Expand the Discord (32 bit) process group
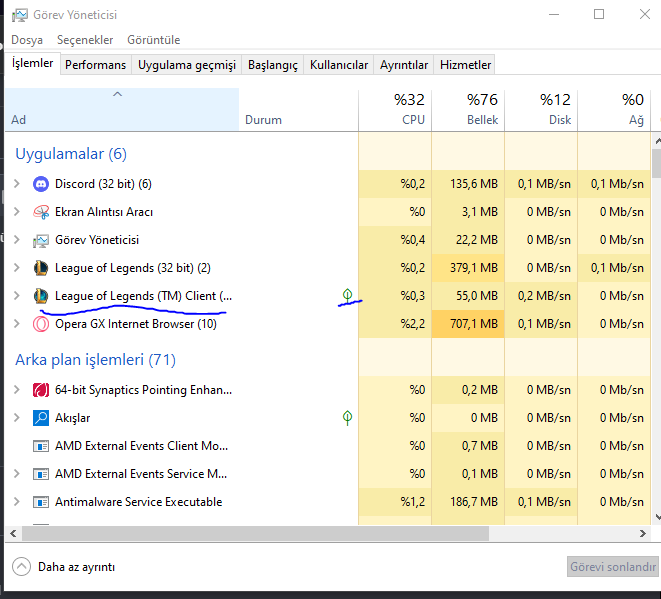The height and width of the screenshot is (599, 661). tap(17, 184)
